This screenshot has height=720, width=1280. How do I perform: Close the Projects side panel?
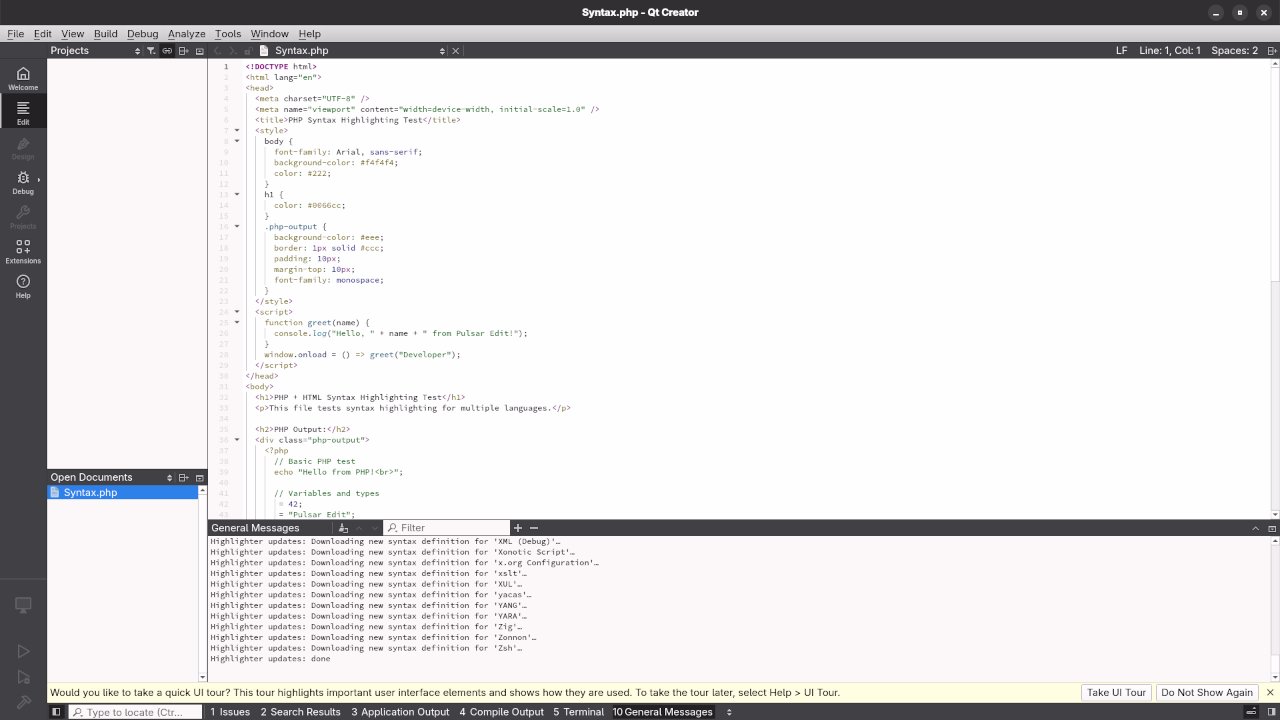pos(200,50)
